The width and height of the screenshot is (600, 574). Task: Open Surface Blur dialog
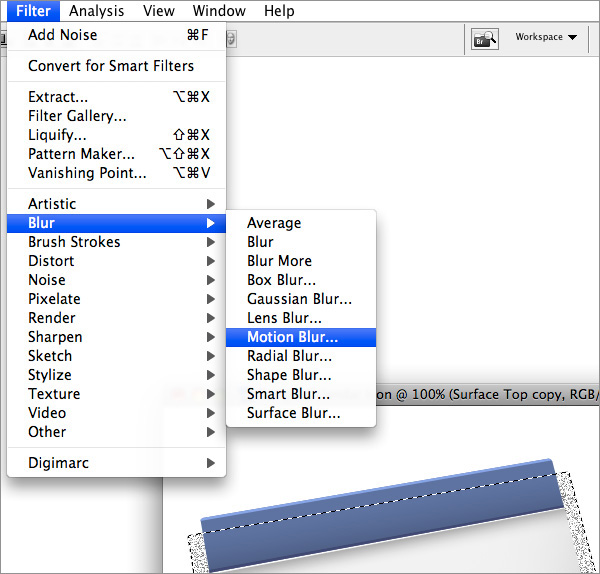point(301,413)
